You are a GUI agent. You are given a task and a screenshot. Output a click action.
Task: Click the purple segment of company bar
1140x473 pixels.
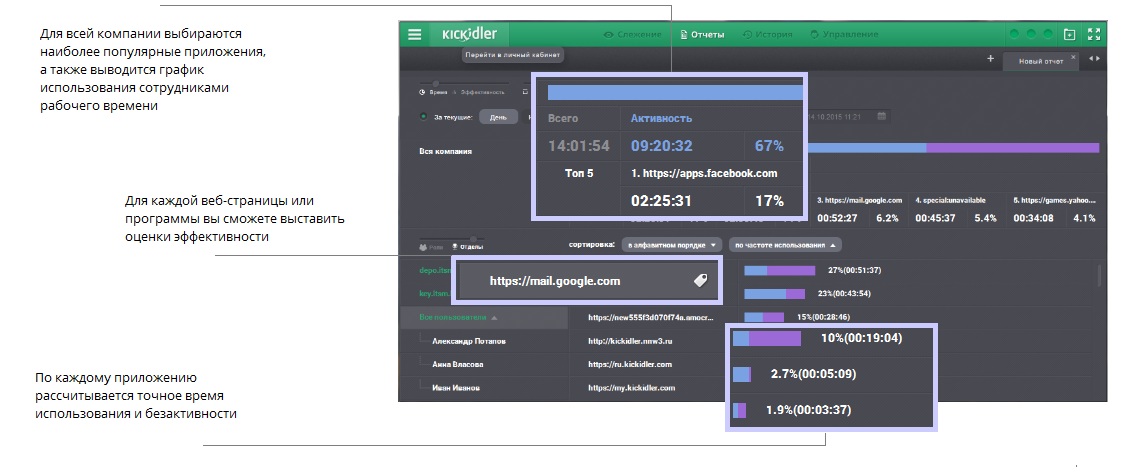[1013, 147]
